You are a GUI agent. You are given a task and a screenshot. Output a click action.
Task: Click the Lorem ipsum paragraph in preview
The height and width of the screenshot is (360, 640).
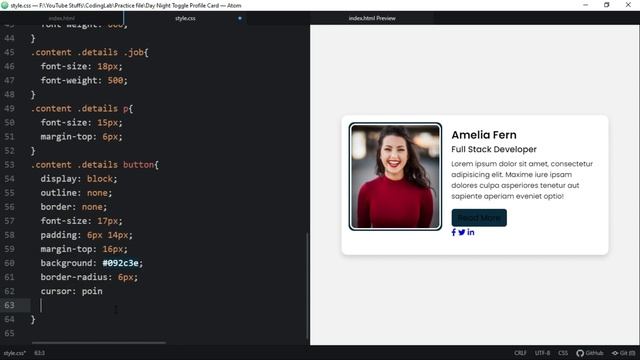(522, 180)
